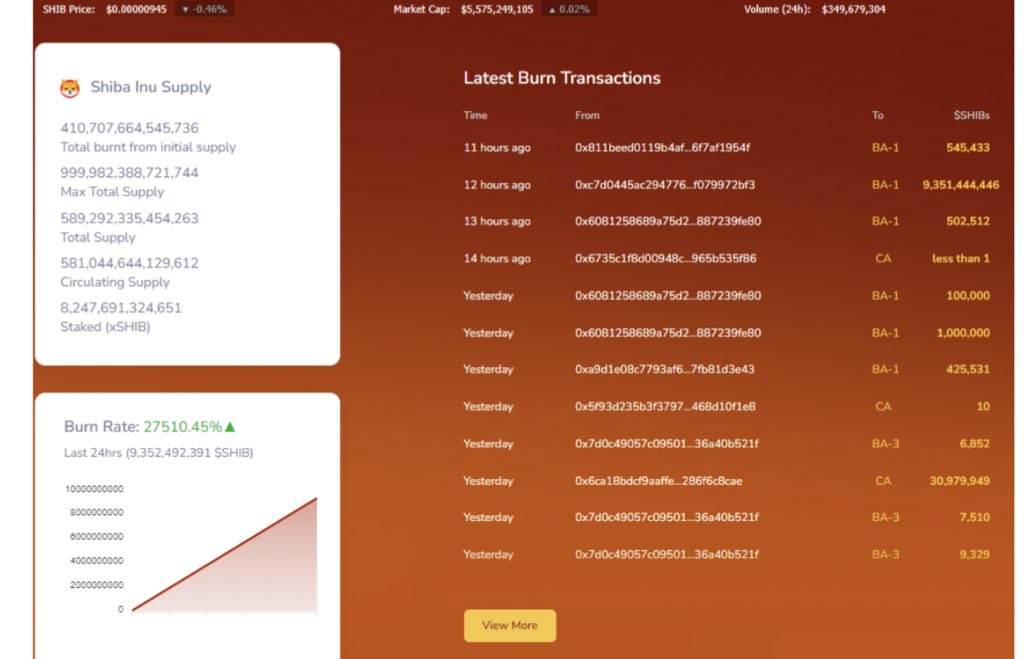Click the 545,433 burn amount
Viewport: 1024px width, 659px height.
(x=968, y=148)
